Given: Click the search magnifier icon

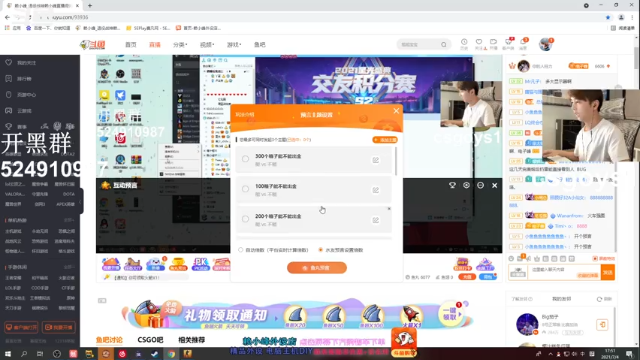Looking at the screenshot, I should (444, 44).
